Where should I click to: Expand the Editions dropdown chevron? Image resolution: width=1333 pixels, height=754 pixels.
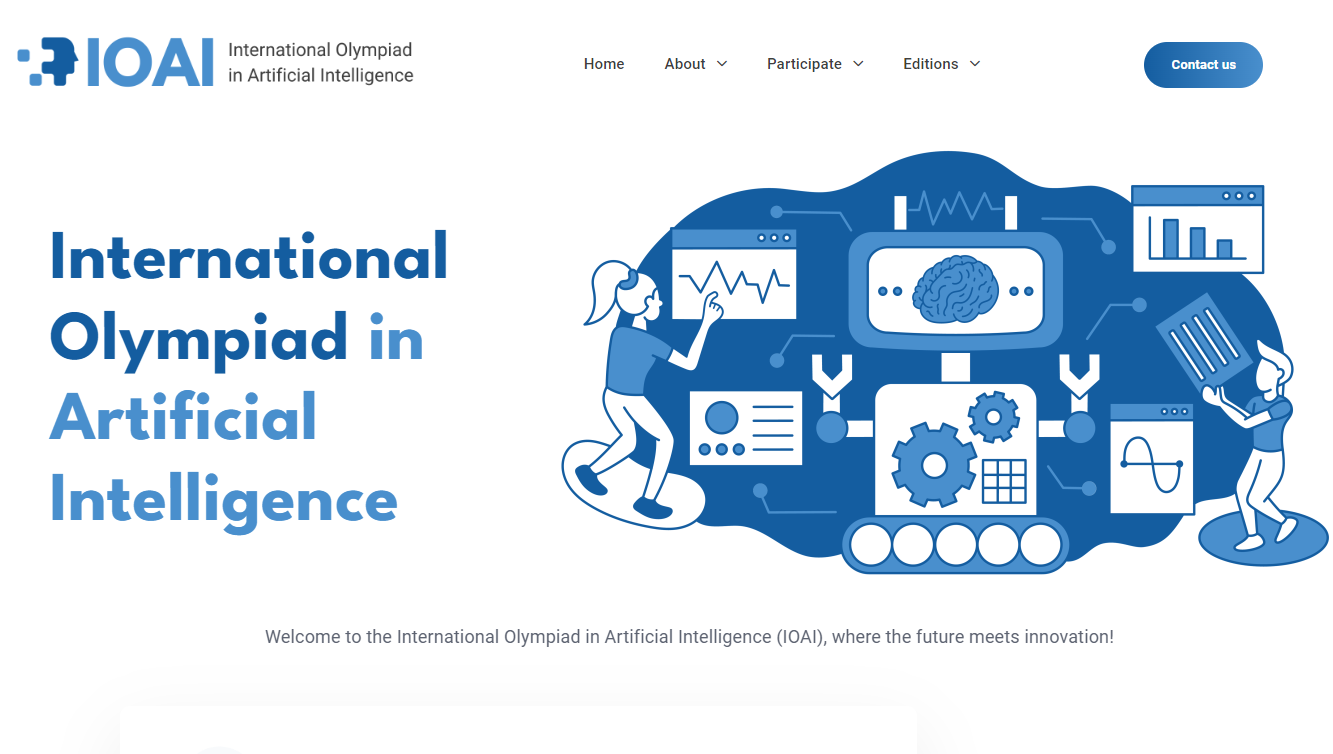[x=975, y=64]
